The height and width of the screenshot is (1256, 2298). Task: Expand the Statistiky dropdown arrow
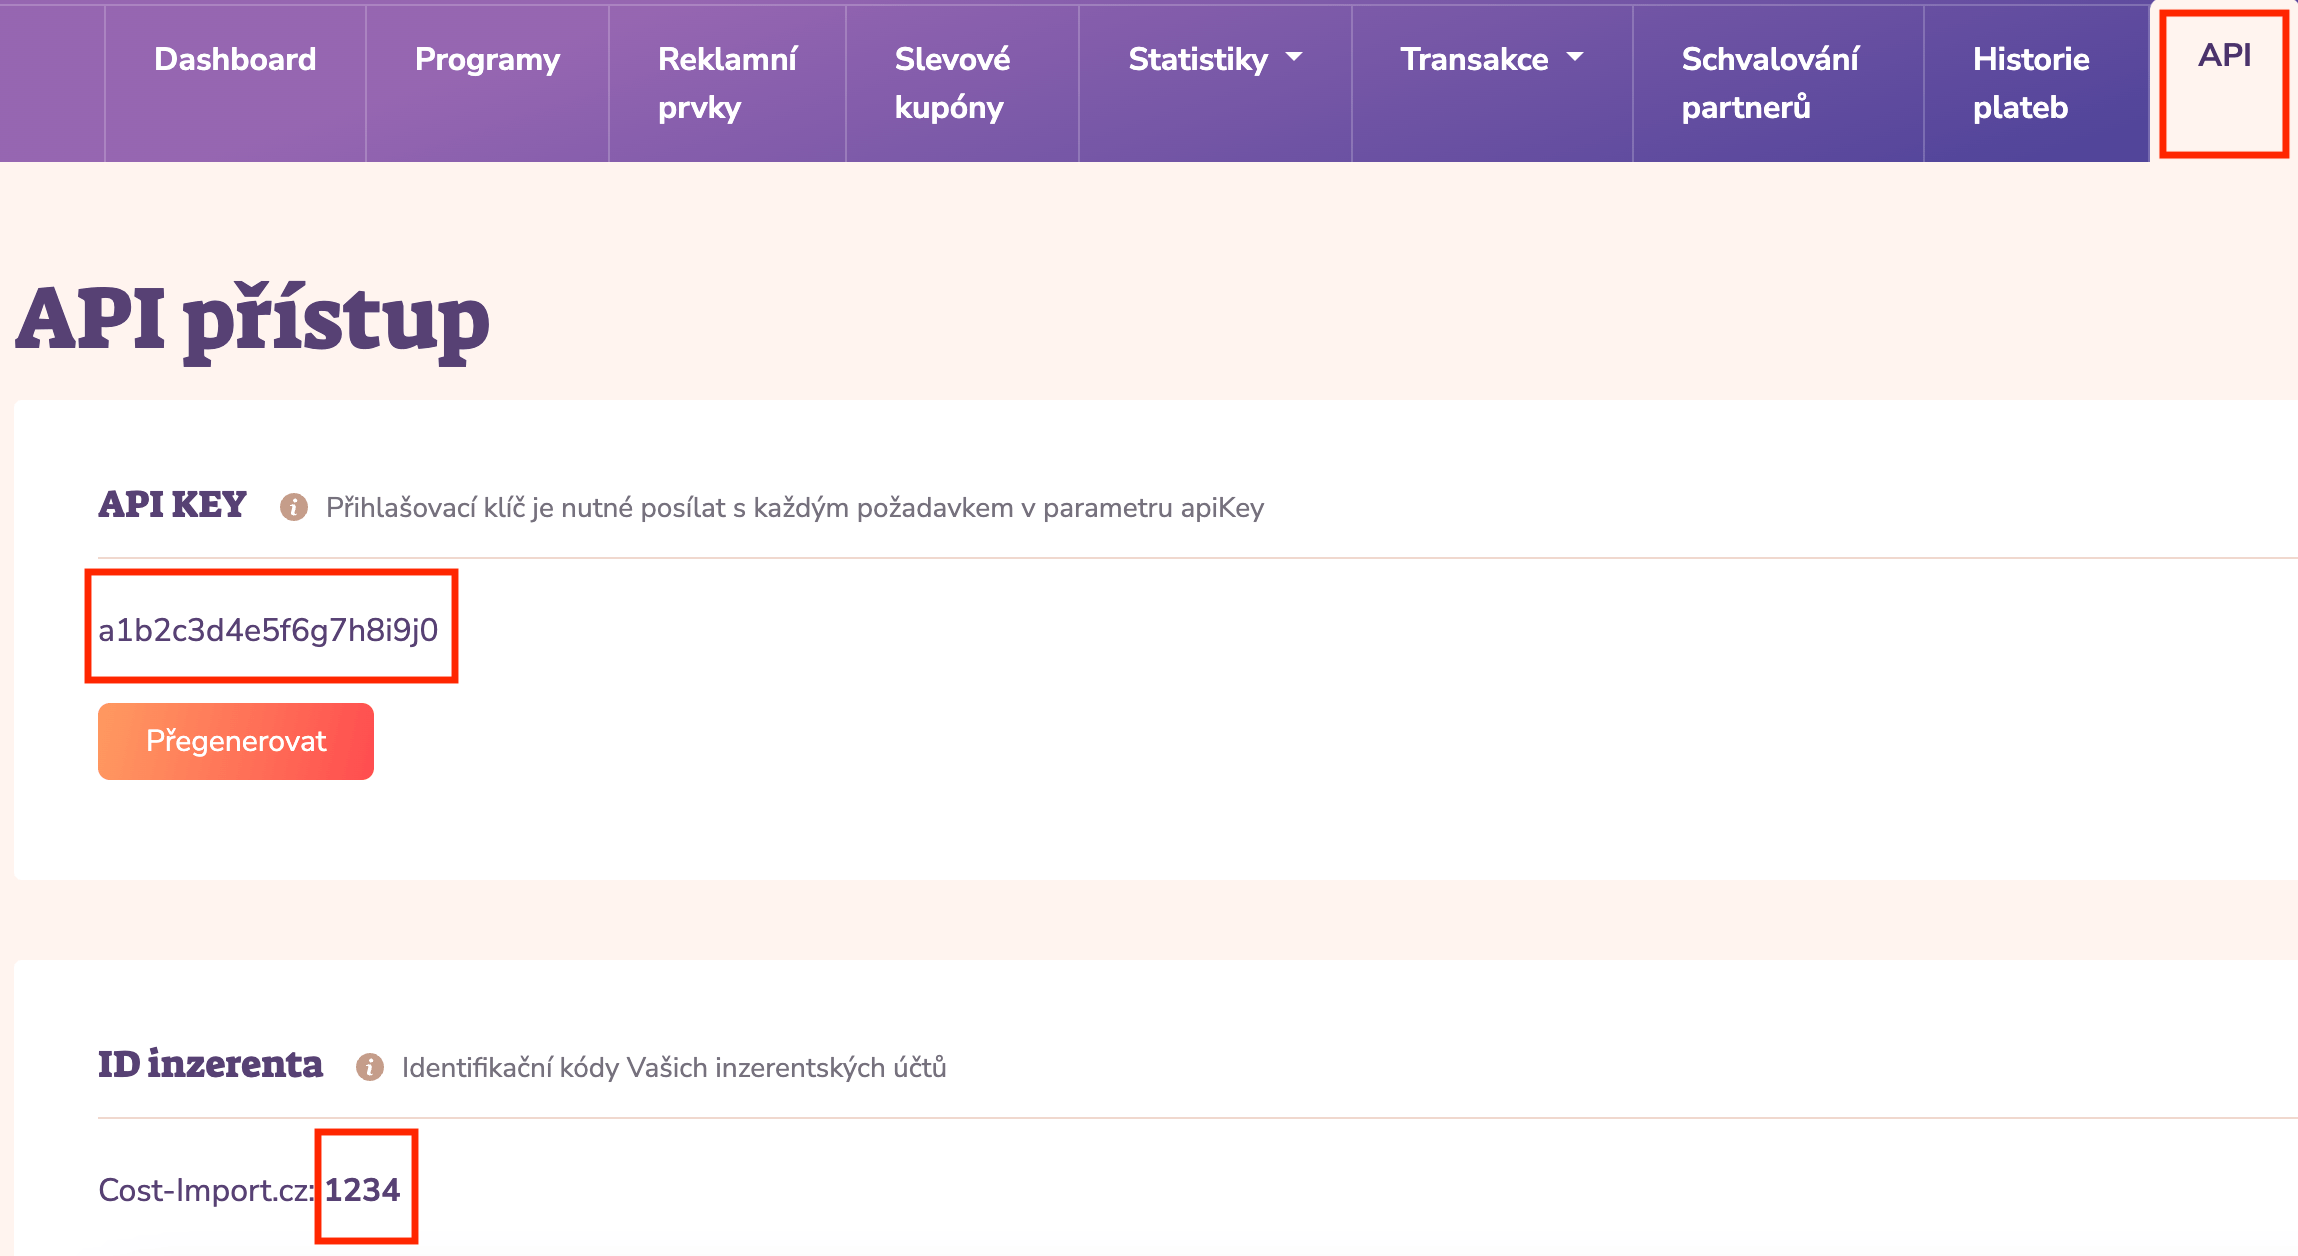click(x=1294, y=58)
